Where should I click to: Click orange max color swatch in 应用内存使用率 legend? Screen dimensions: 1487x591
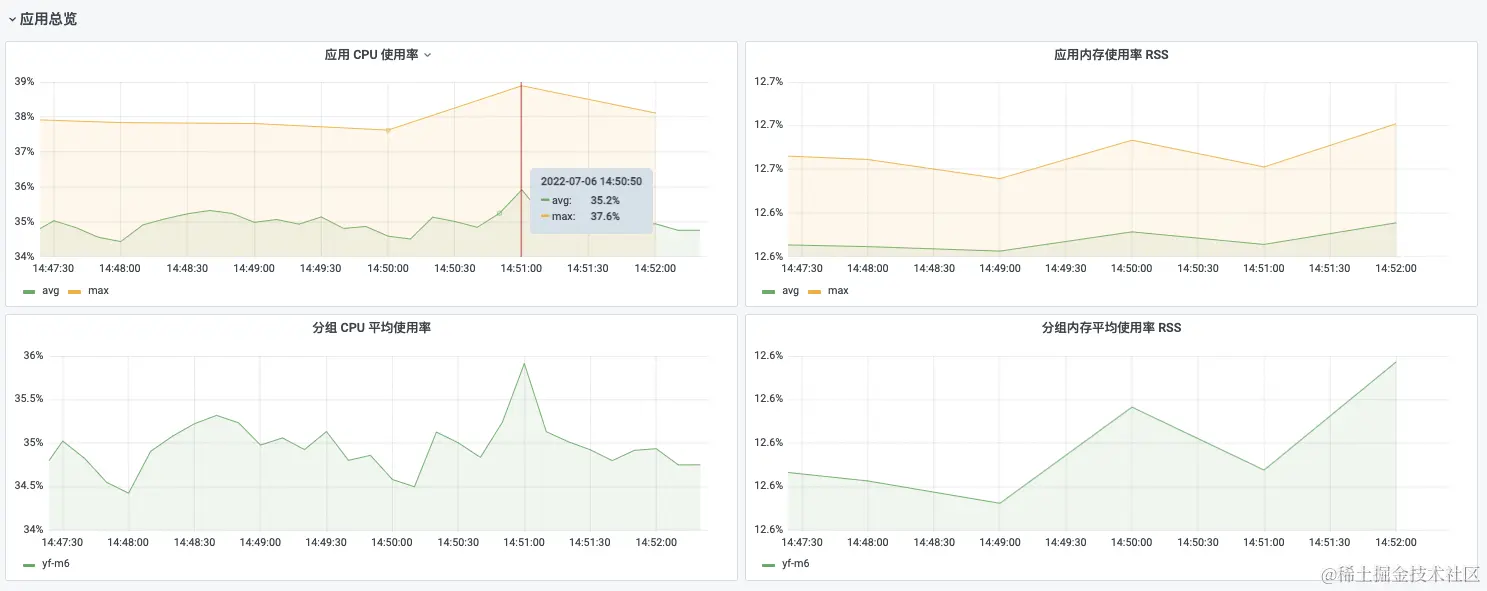pyautogui.click(x=815, y=292)
